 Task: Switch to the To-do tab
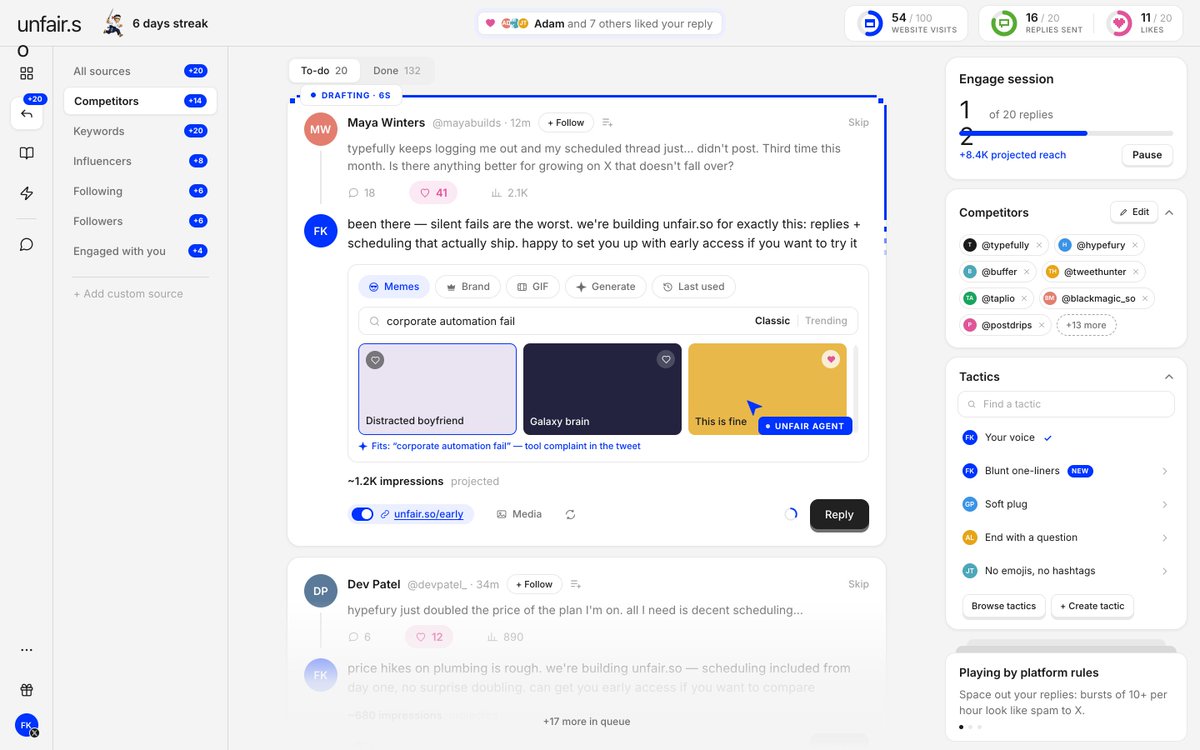pos(324,71)
